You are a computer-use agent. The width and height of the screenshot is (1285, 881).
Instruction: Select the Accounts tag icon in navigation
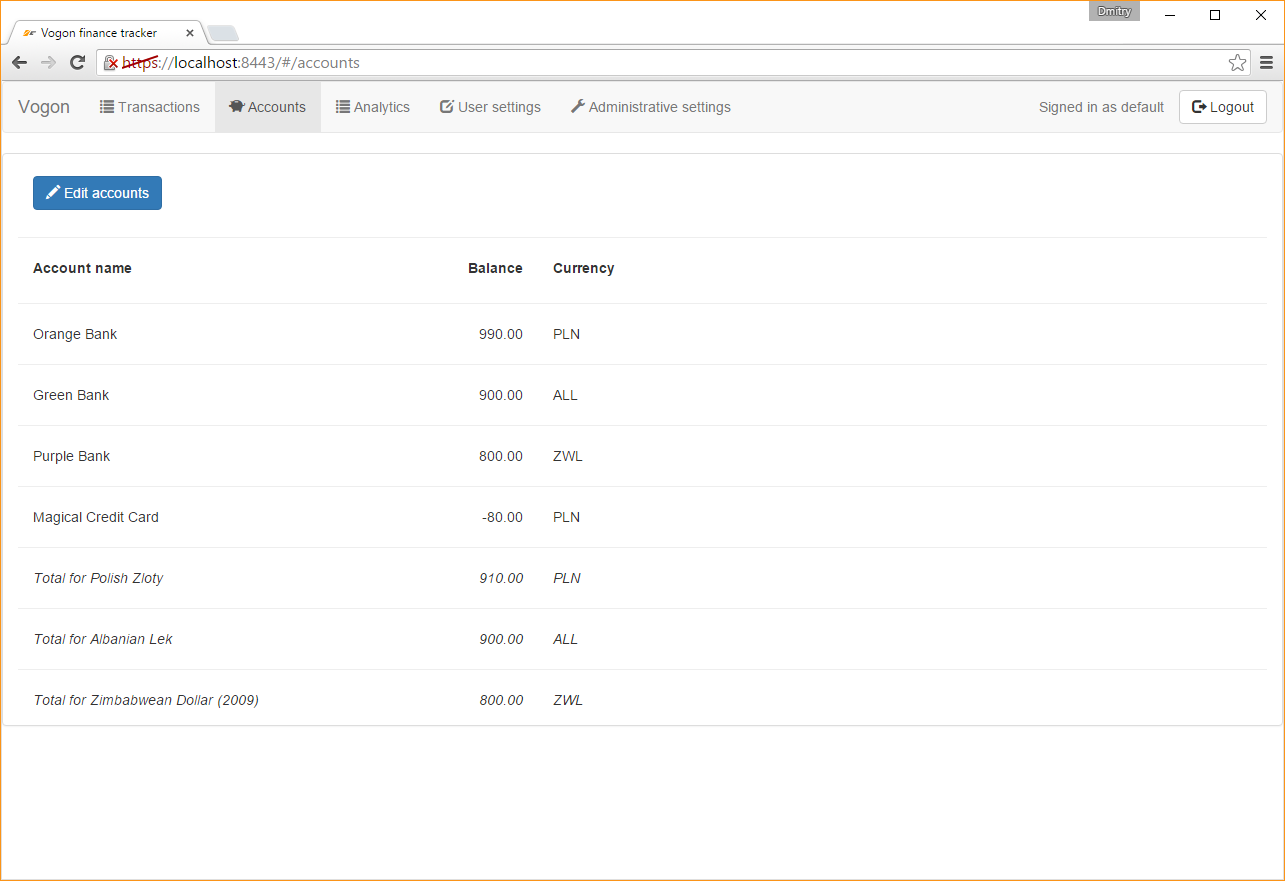coord(236,106)
